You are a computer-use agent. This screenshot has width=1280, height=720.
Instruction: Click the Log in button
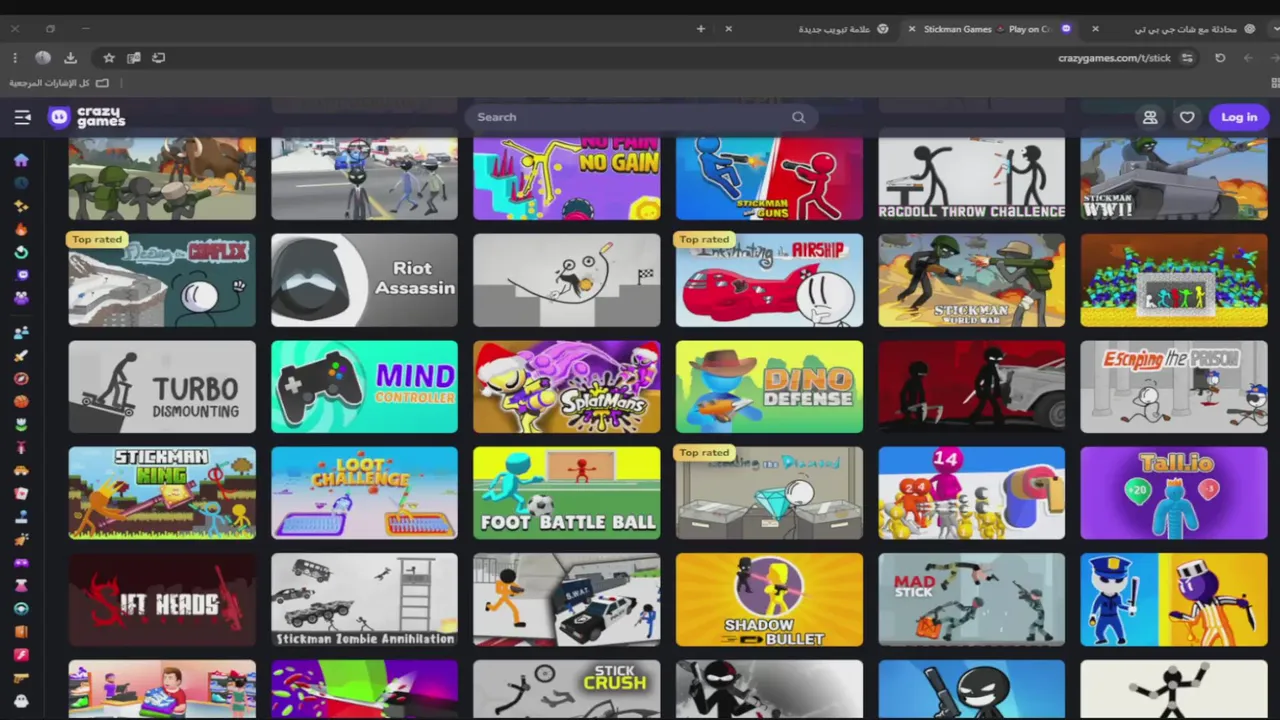click(x=1239, y=117)
